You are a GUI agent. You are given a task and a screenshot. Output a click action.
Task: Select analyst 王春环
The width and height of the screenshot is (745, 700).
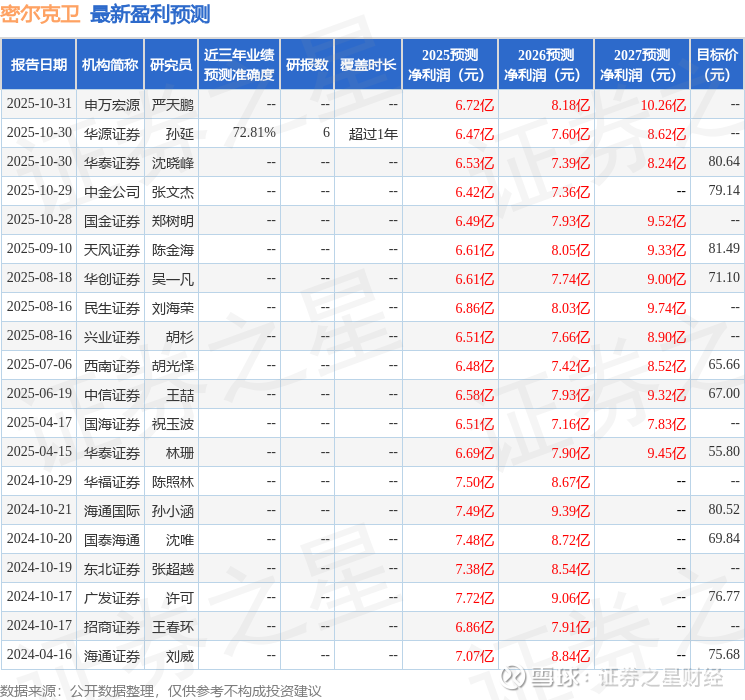pyautogui.click(x=173, y=627)
